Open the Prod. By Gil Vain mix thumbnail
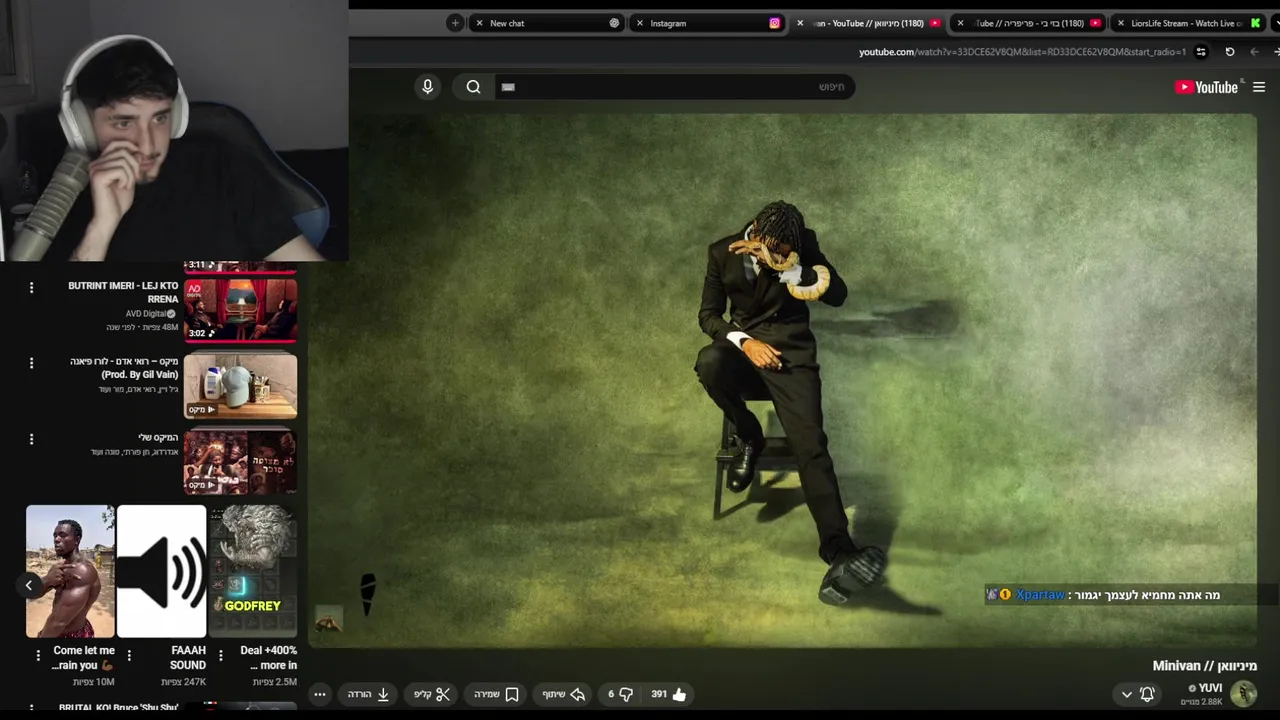The height and width of the screenshot is (720, 1280). click(x=240, y=385)
